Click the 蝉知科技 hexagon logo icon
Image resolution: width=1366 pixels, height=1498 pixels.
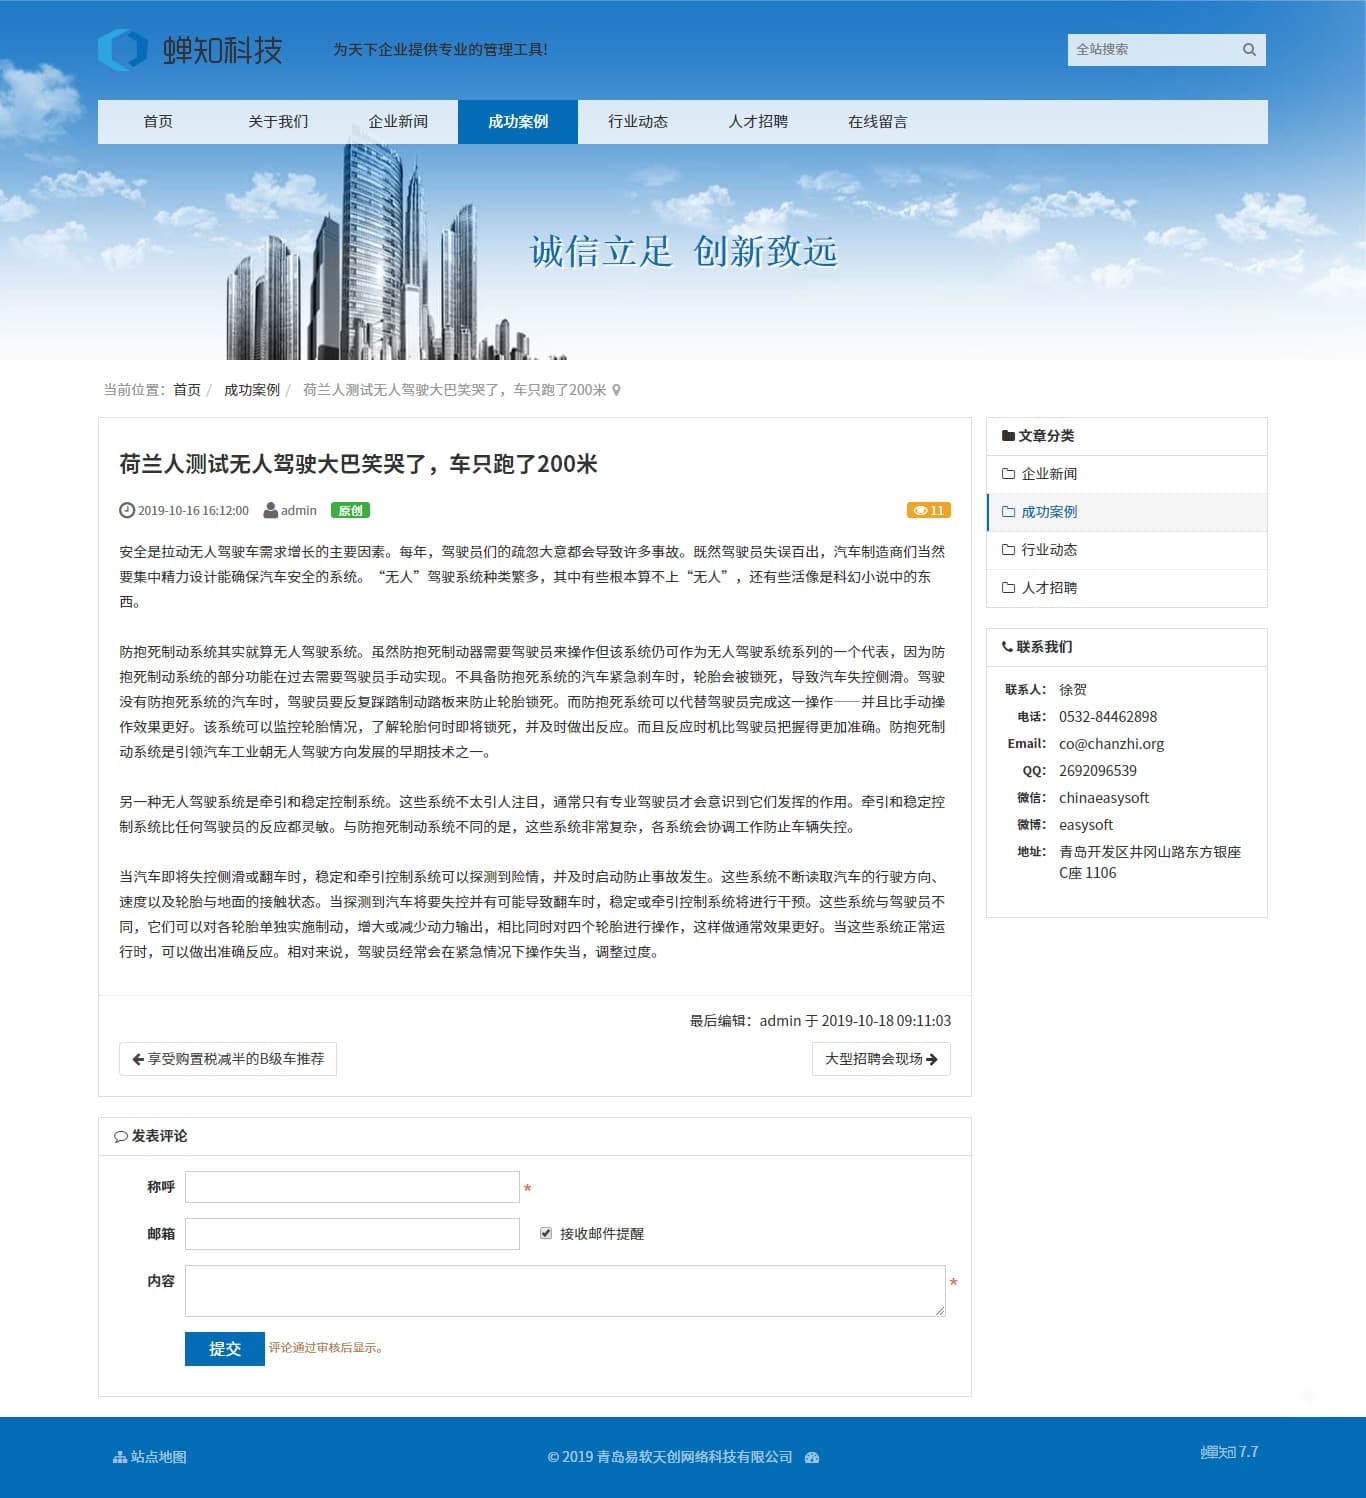[123, 49]
